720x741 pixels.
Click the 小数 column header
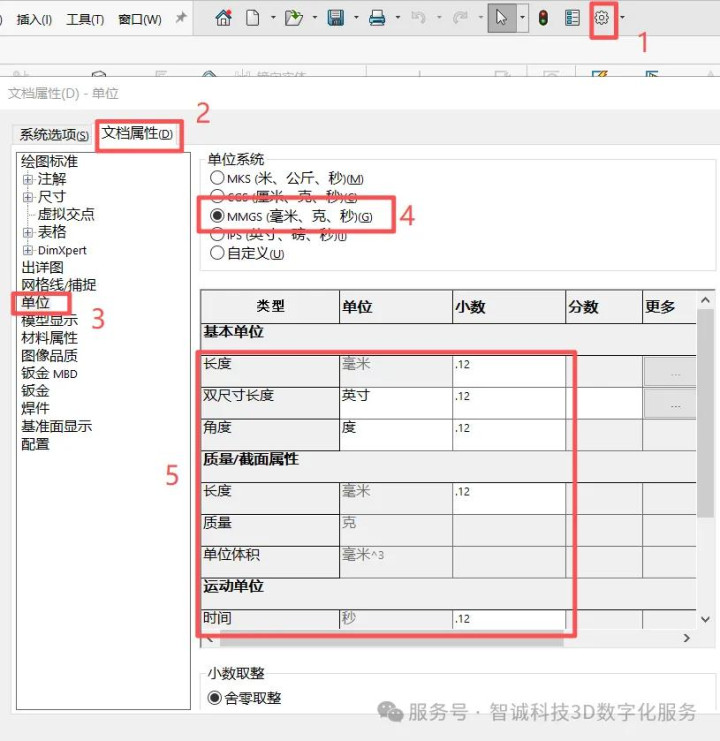point(509,307)
